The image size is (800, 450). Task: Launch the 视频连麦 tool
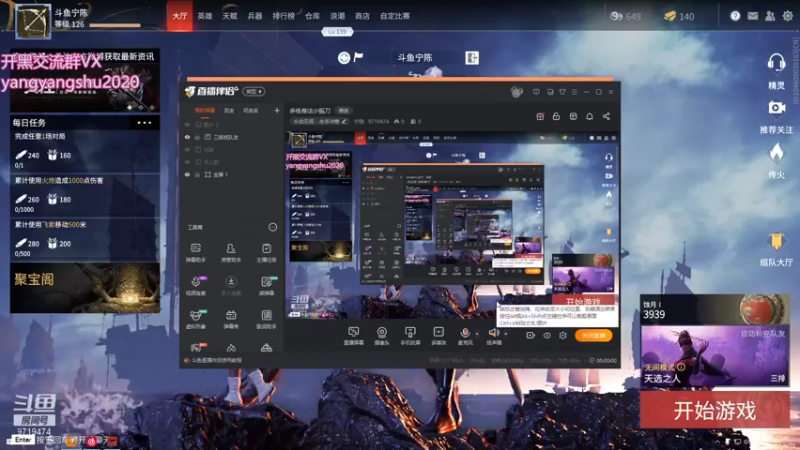coord(195,286)
